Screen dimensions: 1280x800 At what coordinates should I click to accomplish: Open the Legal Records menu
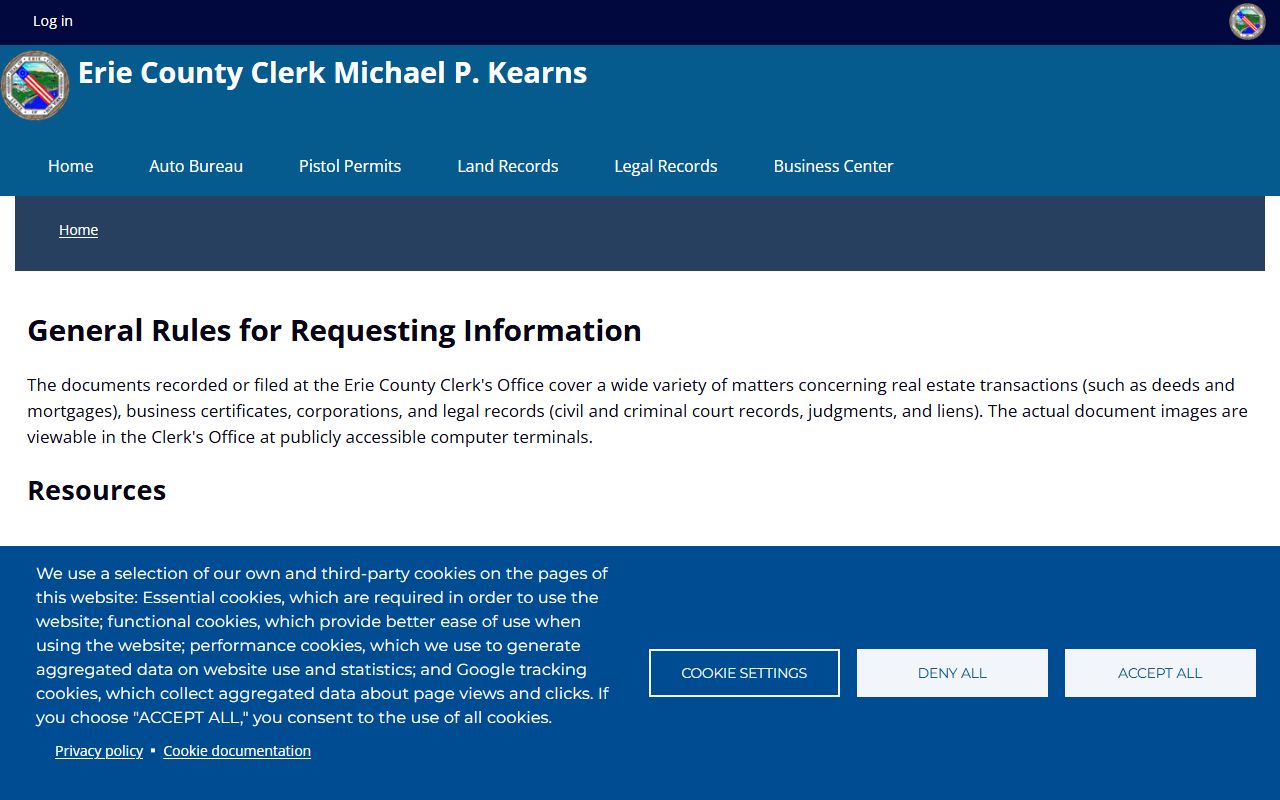666,166
